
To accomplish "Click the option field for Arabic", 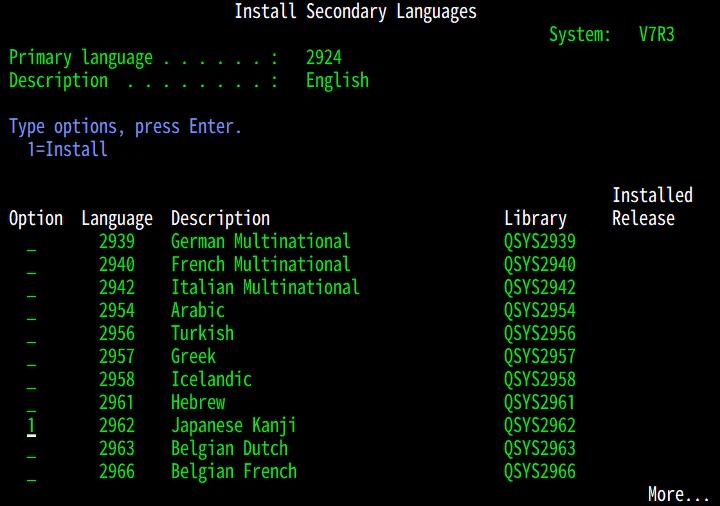I will 31,311.
